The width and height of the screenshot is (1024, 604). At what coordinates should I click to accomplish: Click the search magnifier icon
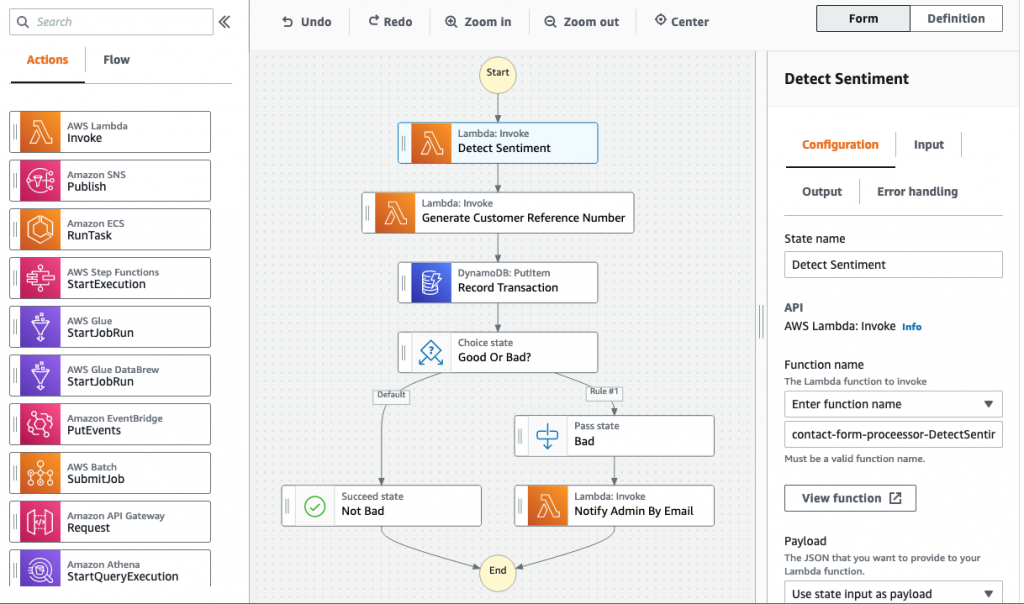(23, 22)
